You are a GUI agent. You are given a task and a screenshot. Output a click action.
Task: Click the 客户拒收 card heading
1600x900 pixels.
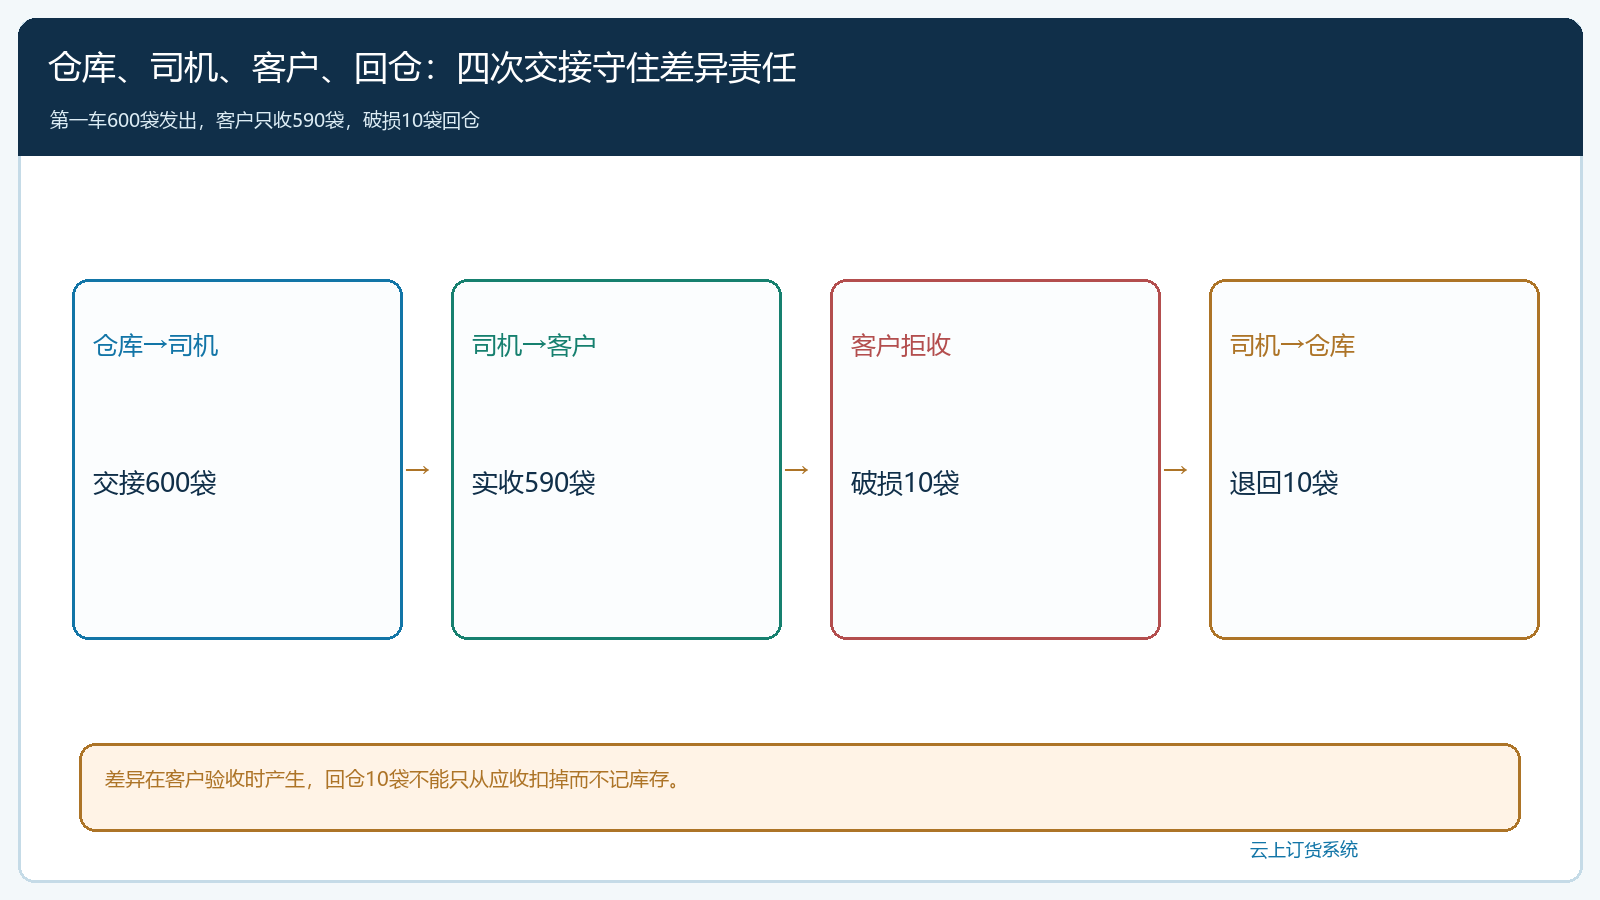point(901,346)
